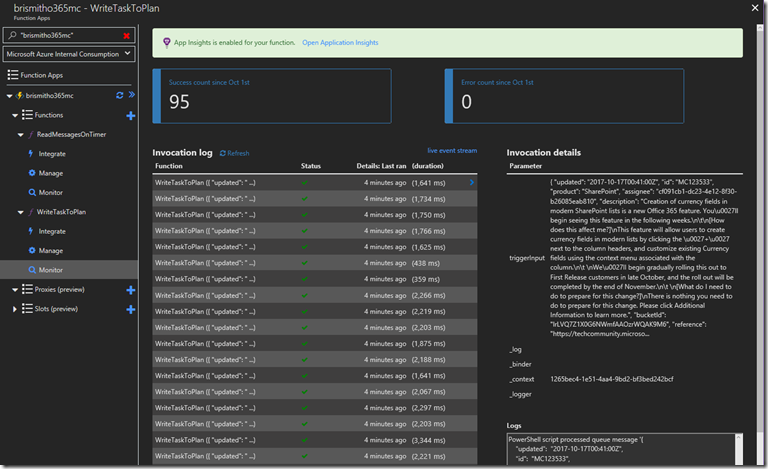Add a new slot with plus icon
Image resolution: width=768 pixels, height=469 pixels.
pyautogui.click(x=130, y=309)
